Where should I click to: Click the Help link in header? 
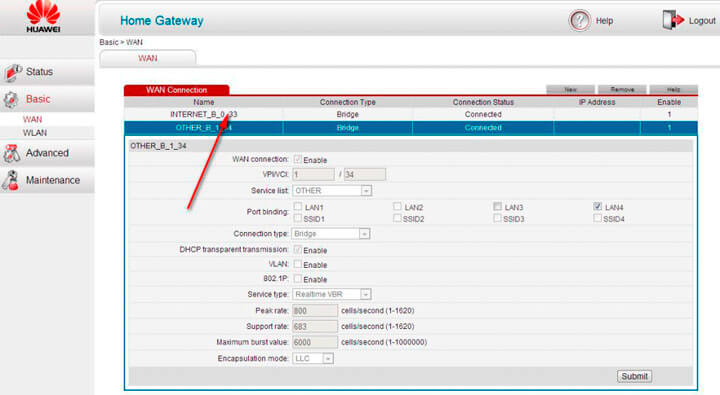[x=604, y=21]
